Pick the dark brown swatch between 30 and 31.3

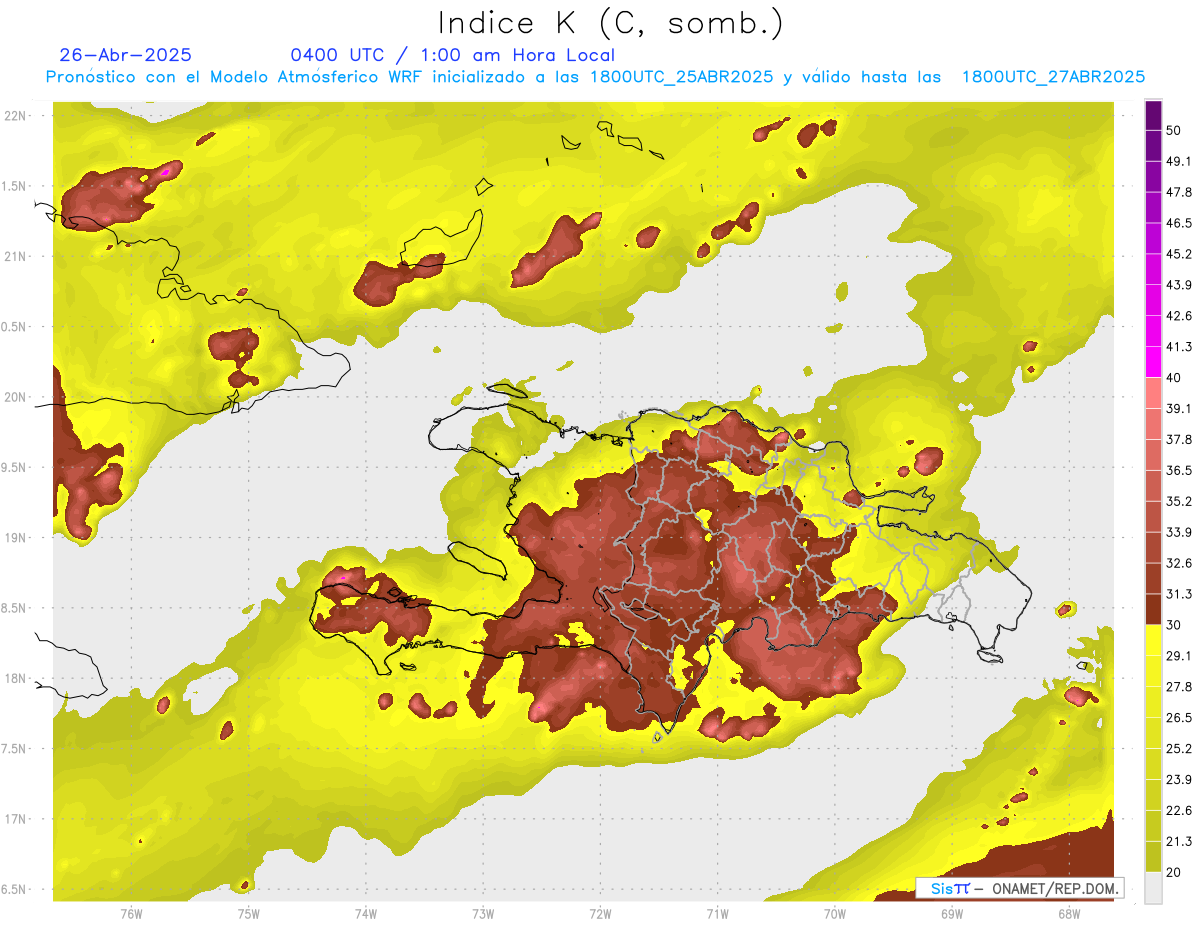[1153, 610]
